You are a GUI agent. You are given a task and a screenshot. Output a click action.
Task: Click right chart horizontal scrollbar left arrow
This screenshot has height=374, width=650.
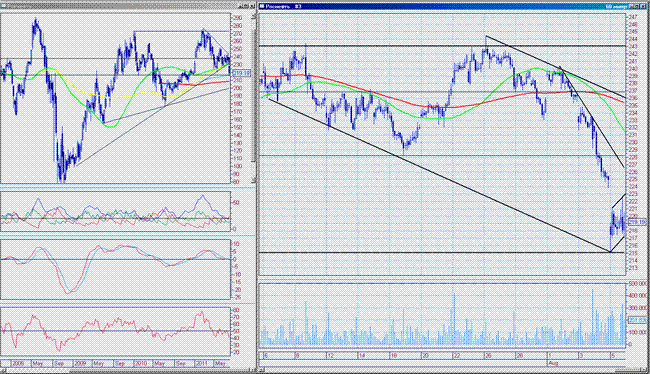262,370
